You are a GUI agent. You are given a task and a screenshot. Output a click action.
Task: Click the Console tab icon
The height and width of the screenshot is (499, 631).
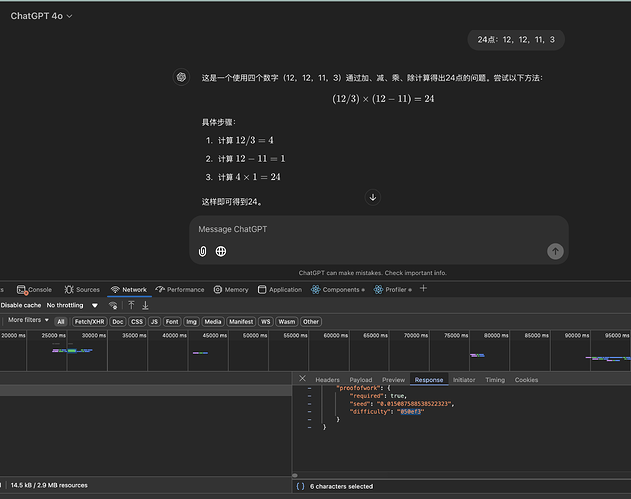(x=21, y=290)
